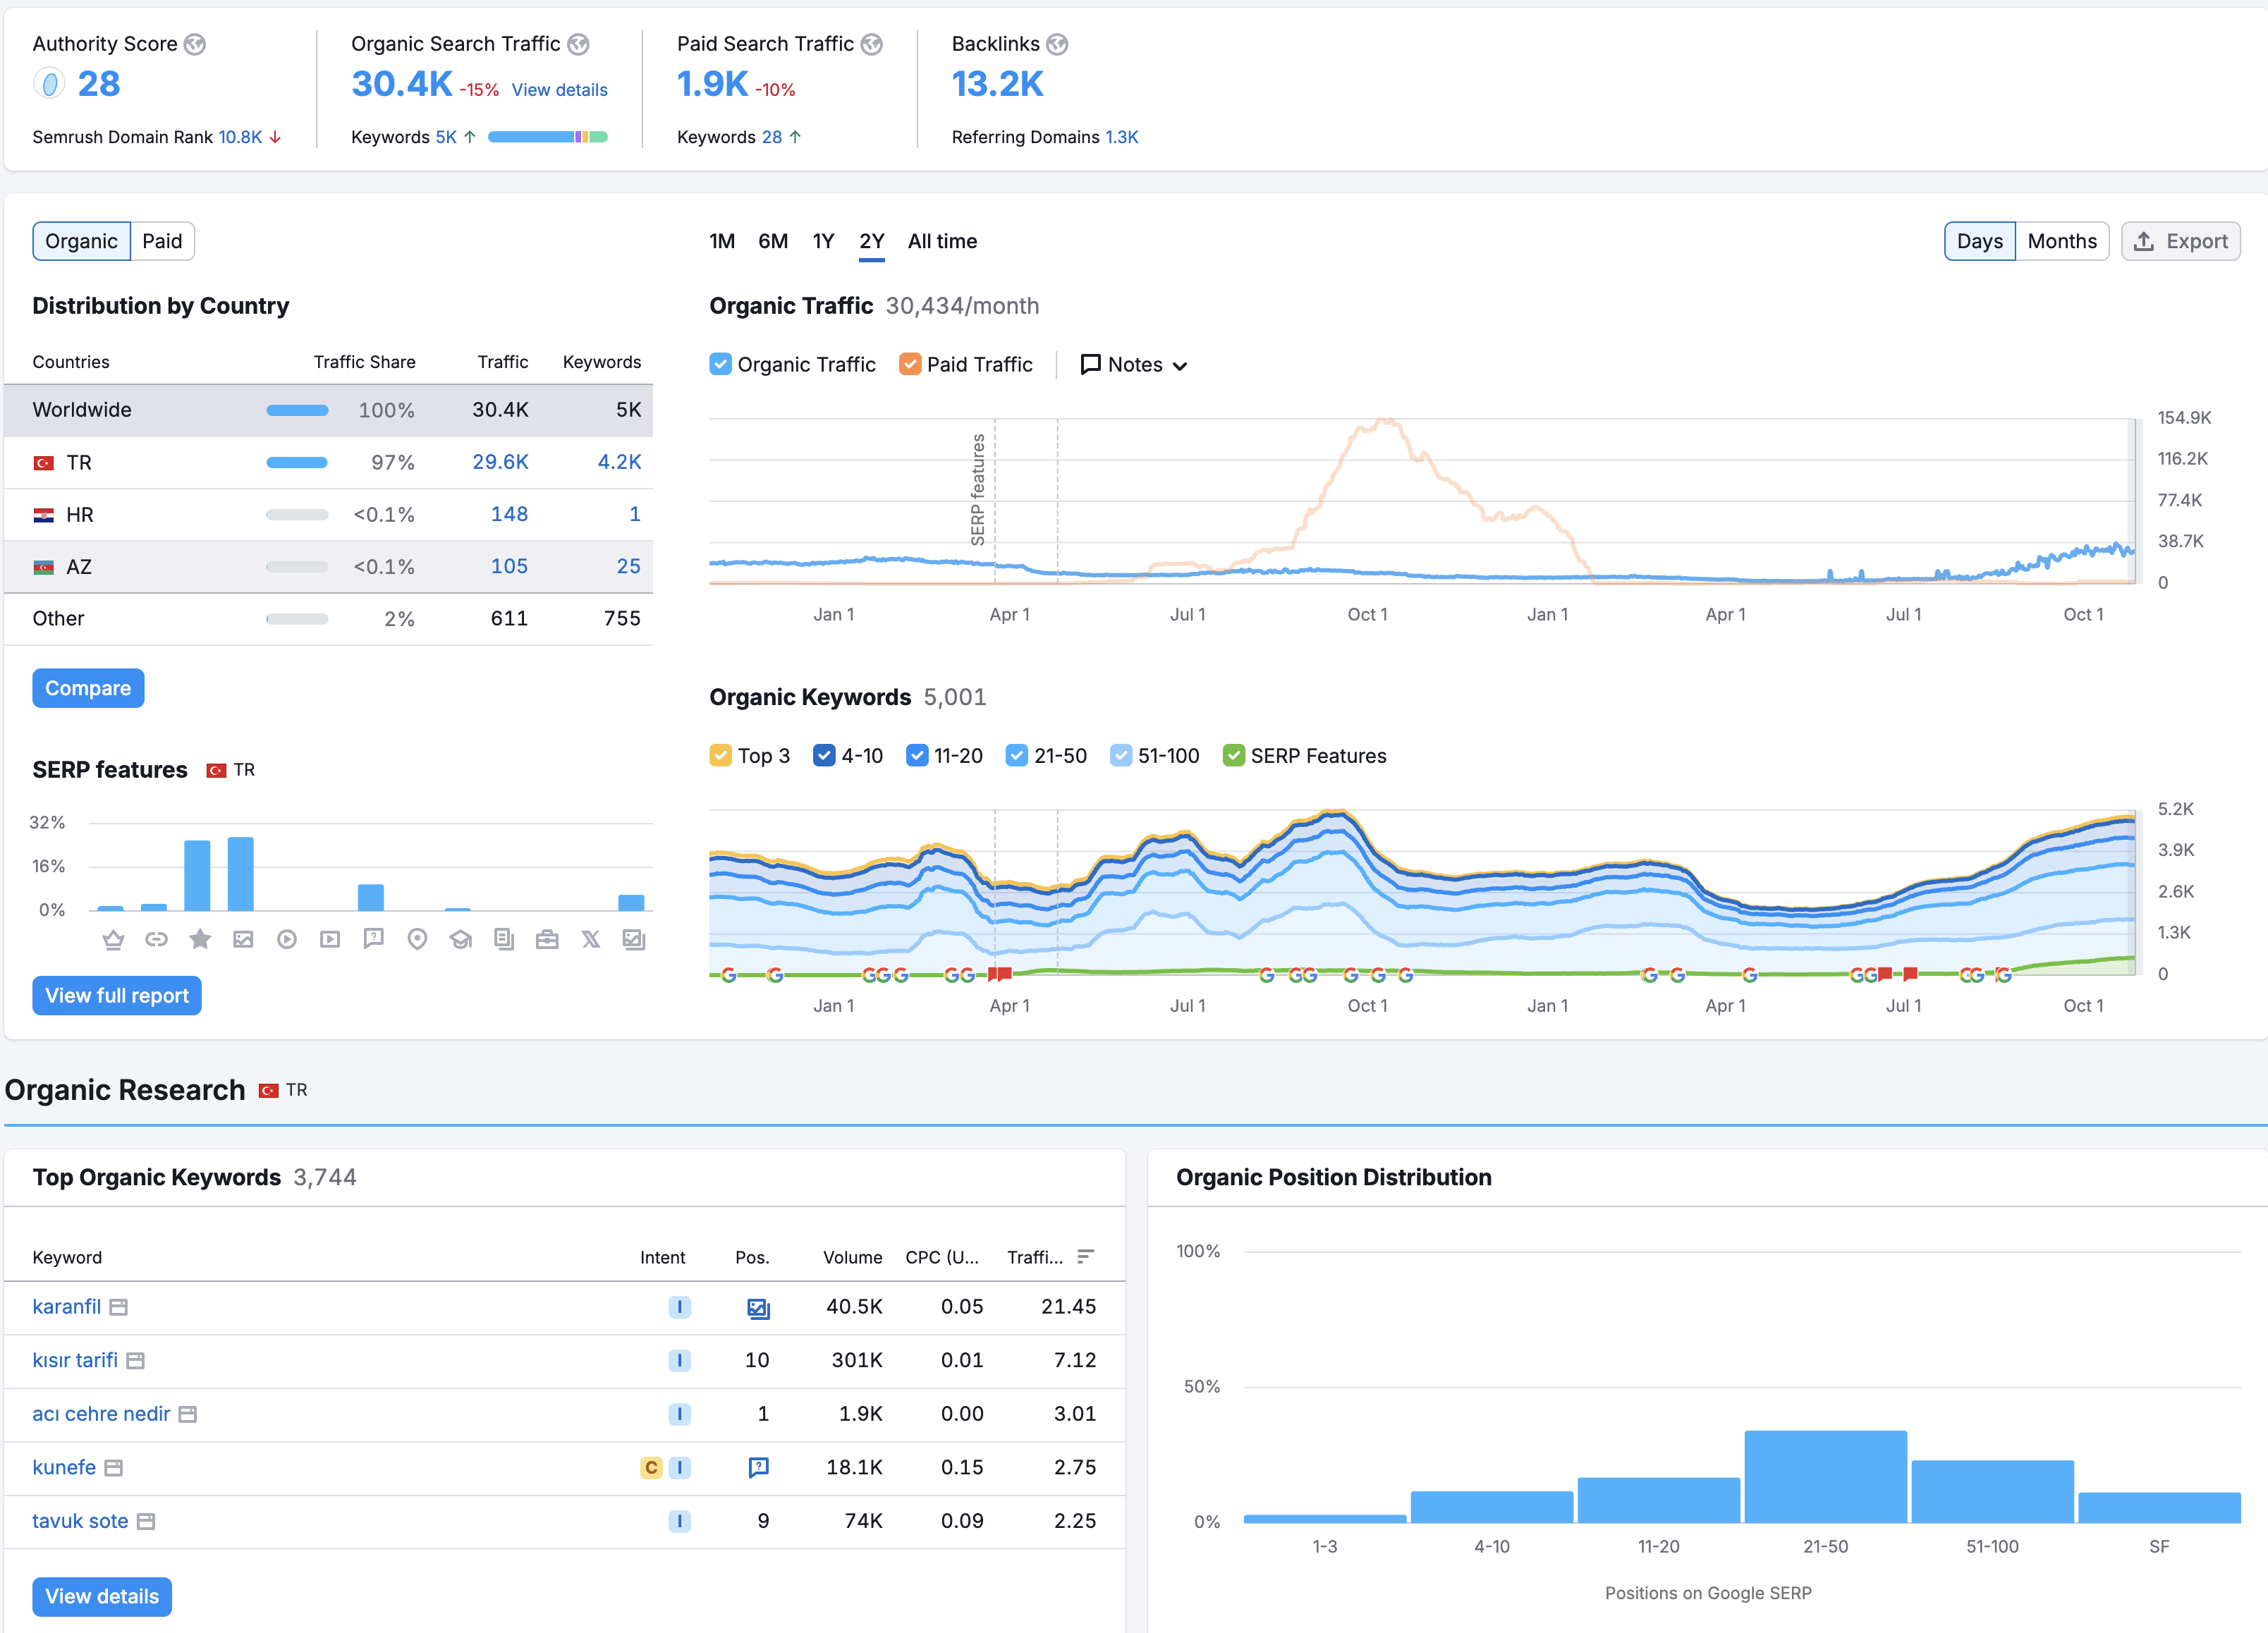Click the Backlinks info icon

[x=1057, y=44]
